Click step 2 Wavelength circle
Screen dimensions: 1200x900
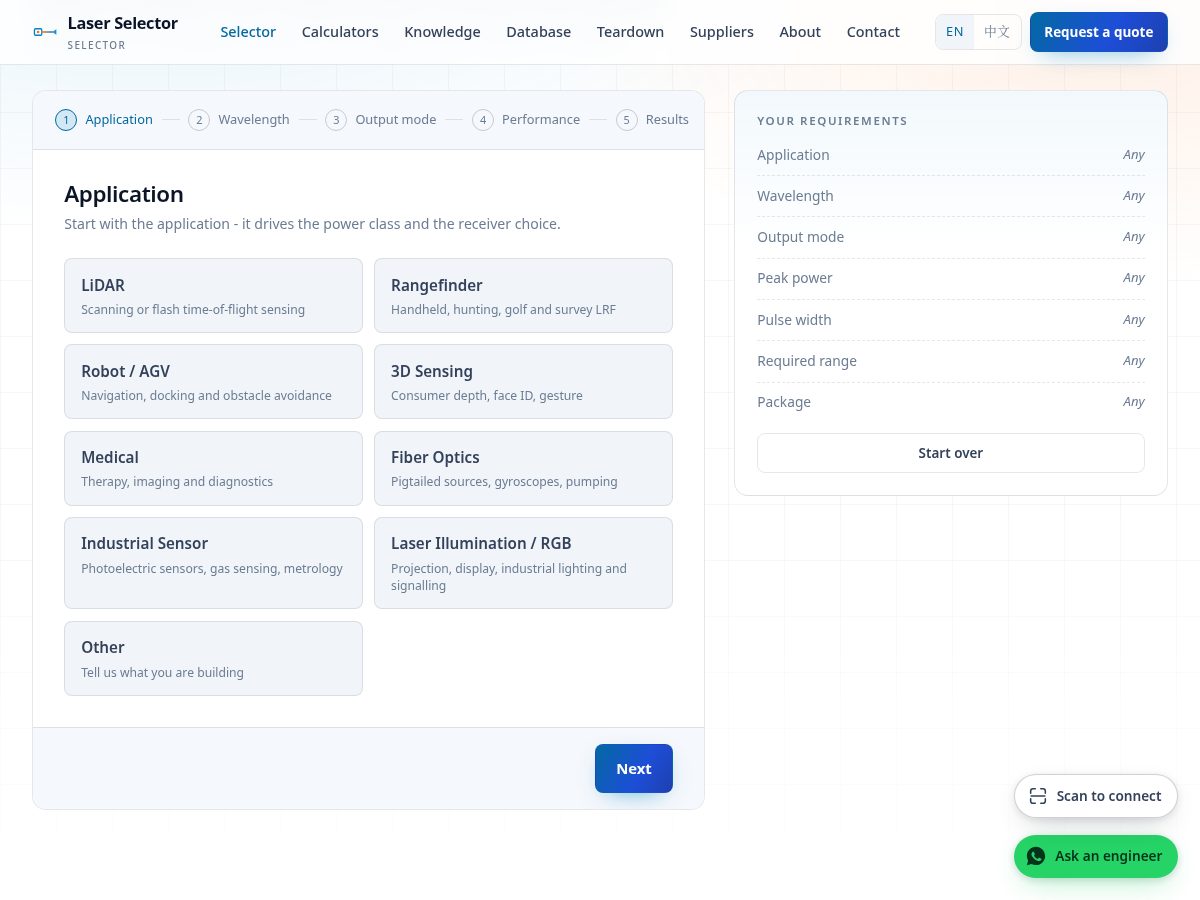pos(199,120)
